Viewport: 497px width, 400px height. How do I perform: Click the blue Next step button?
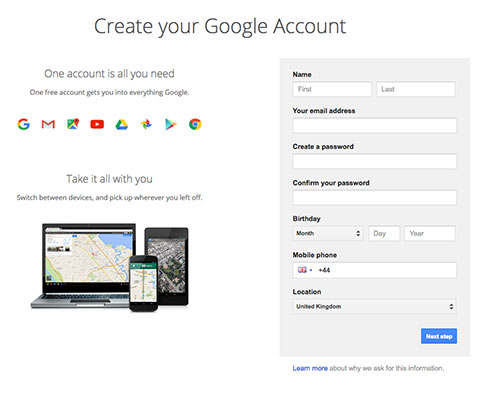(x=439, y=336)
